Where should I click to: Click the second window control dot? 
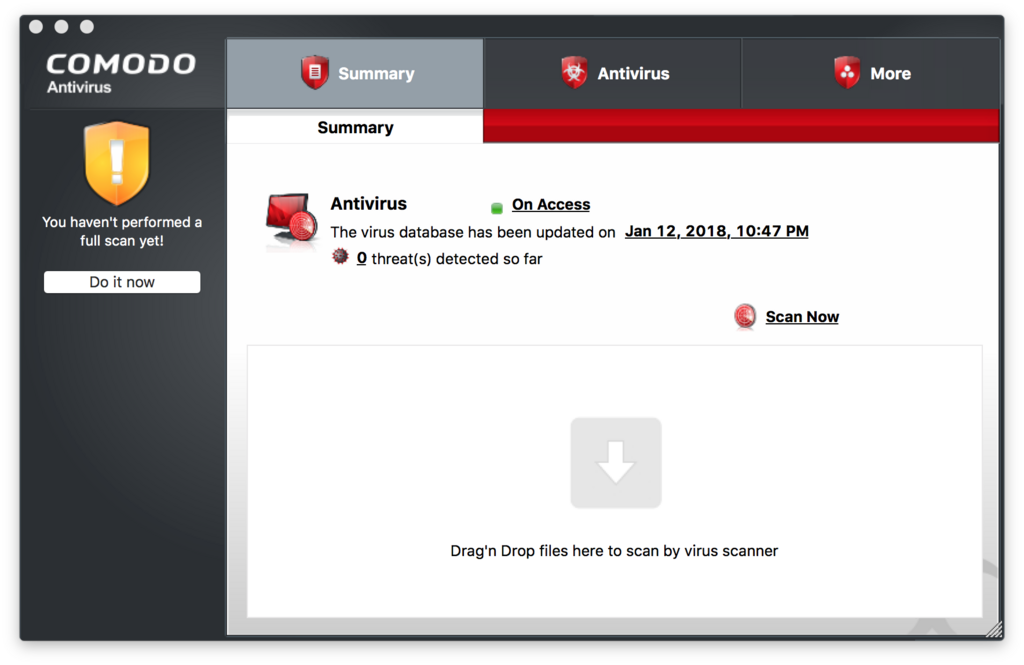[x=61, y=27]
